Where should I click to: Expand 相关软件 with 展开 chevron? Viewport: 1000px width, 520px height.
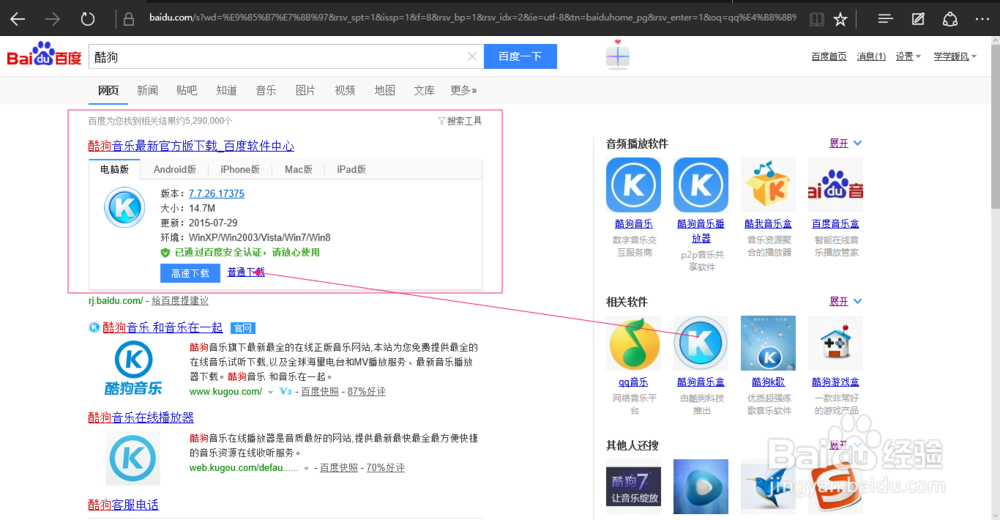click(x=846, y=301)
